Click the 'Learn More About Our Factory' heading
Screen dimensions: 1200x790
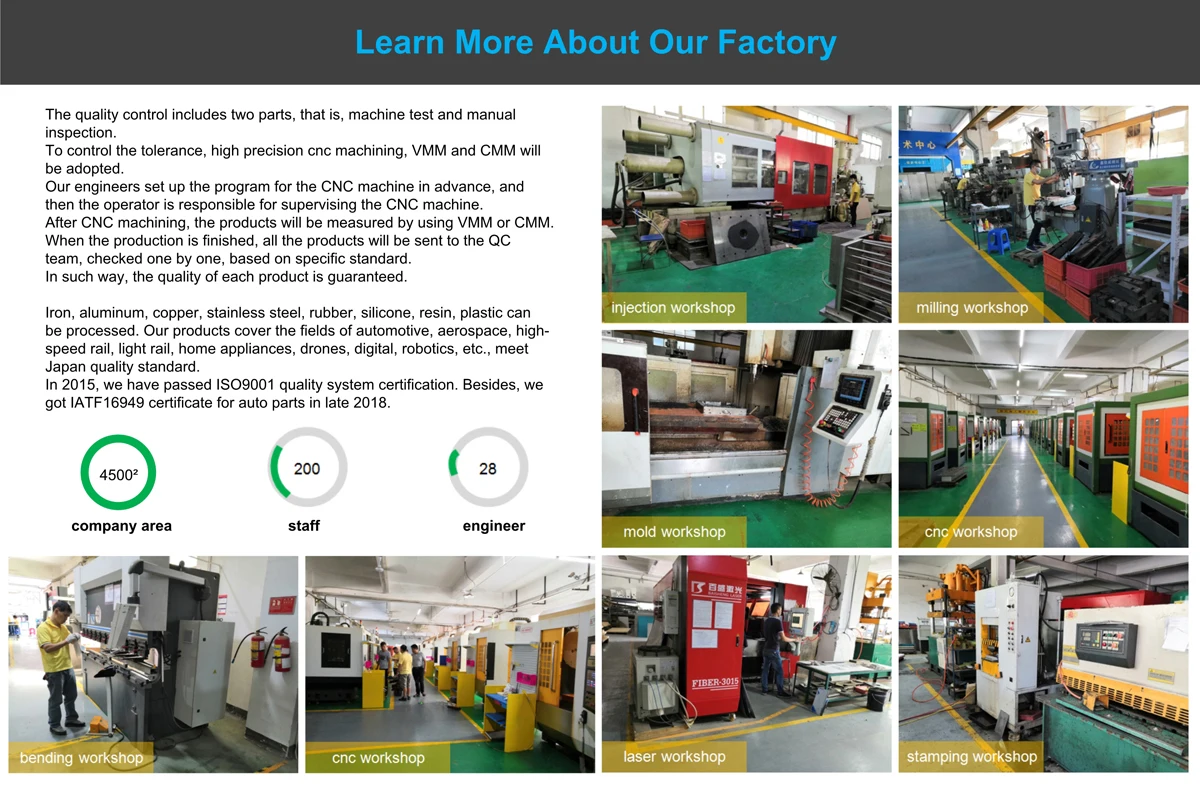[595, 43]
